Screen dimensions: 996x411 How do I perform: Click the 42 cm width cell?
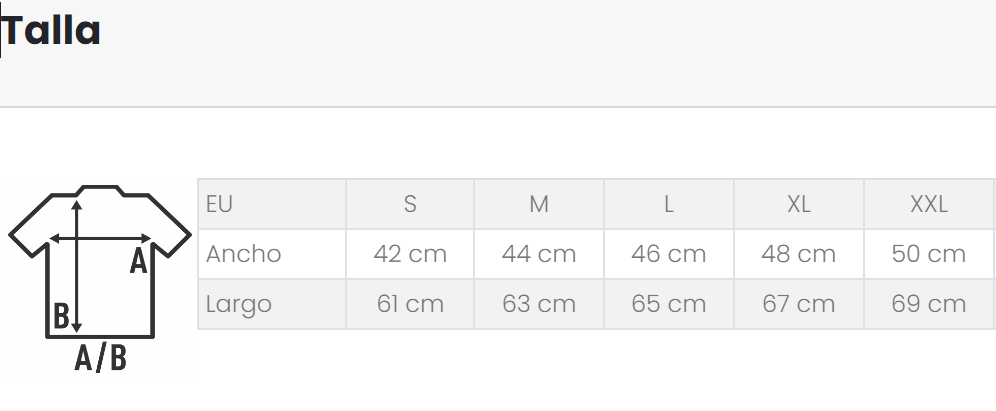[x=410, y=254]
